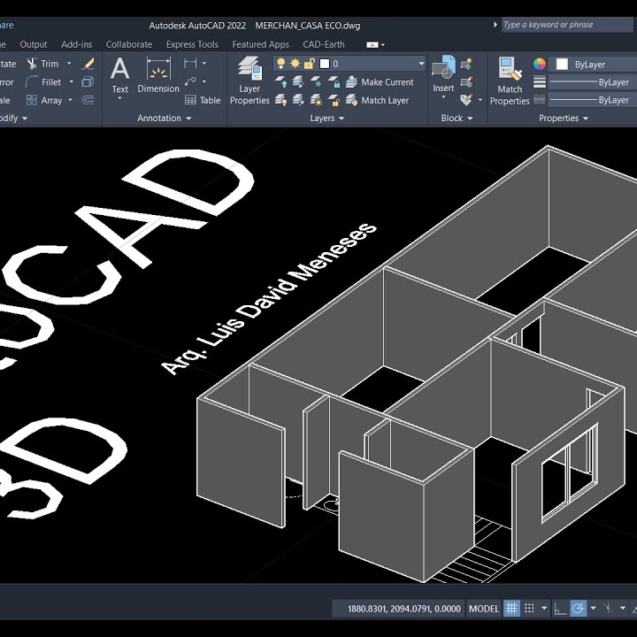Screen dimensions: 637x637
Task: Switch to the Express Tools tab
Action: pyautogui.click(x=192, y=44)
